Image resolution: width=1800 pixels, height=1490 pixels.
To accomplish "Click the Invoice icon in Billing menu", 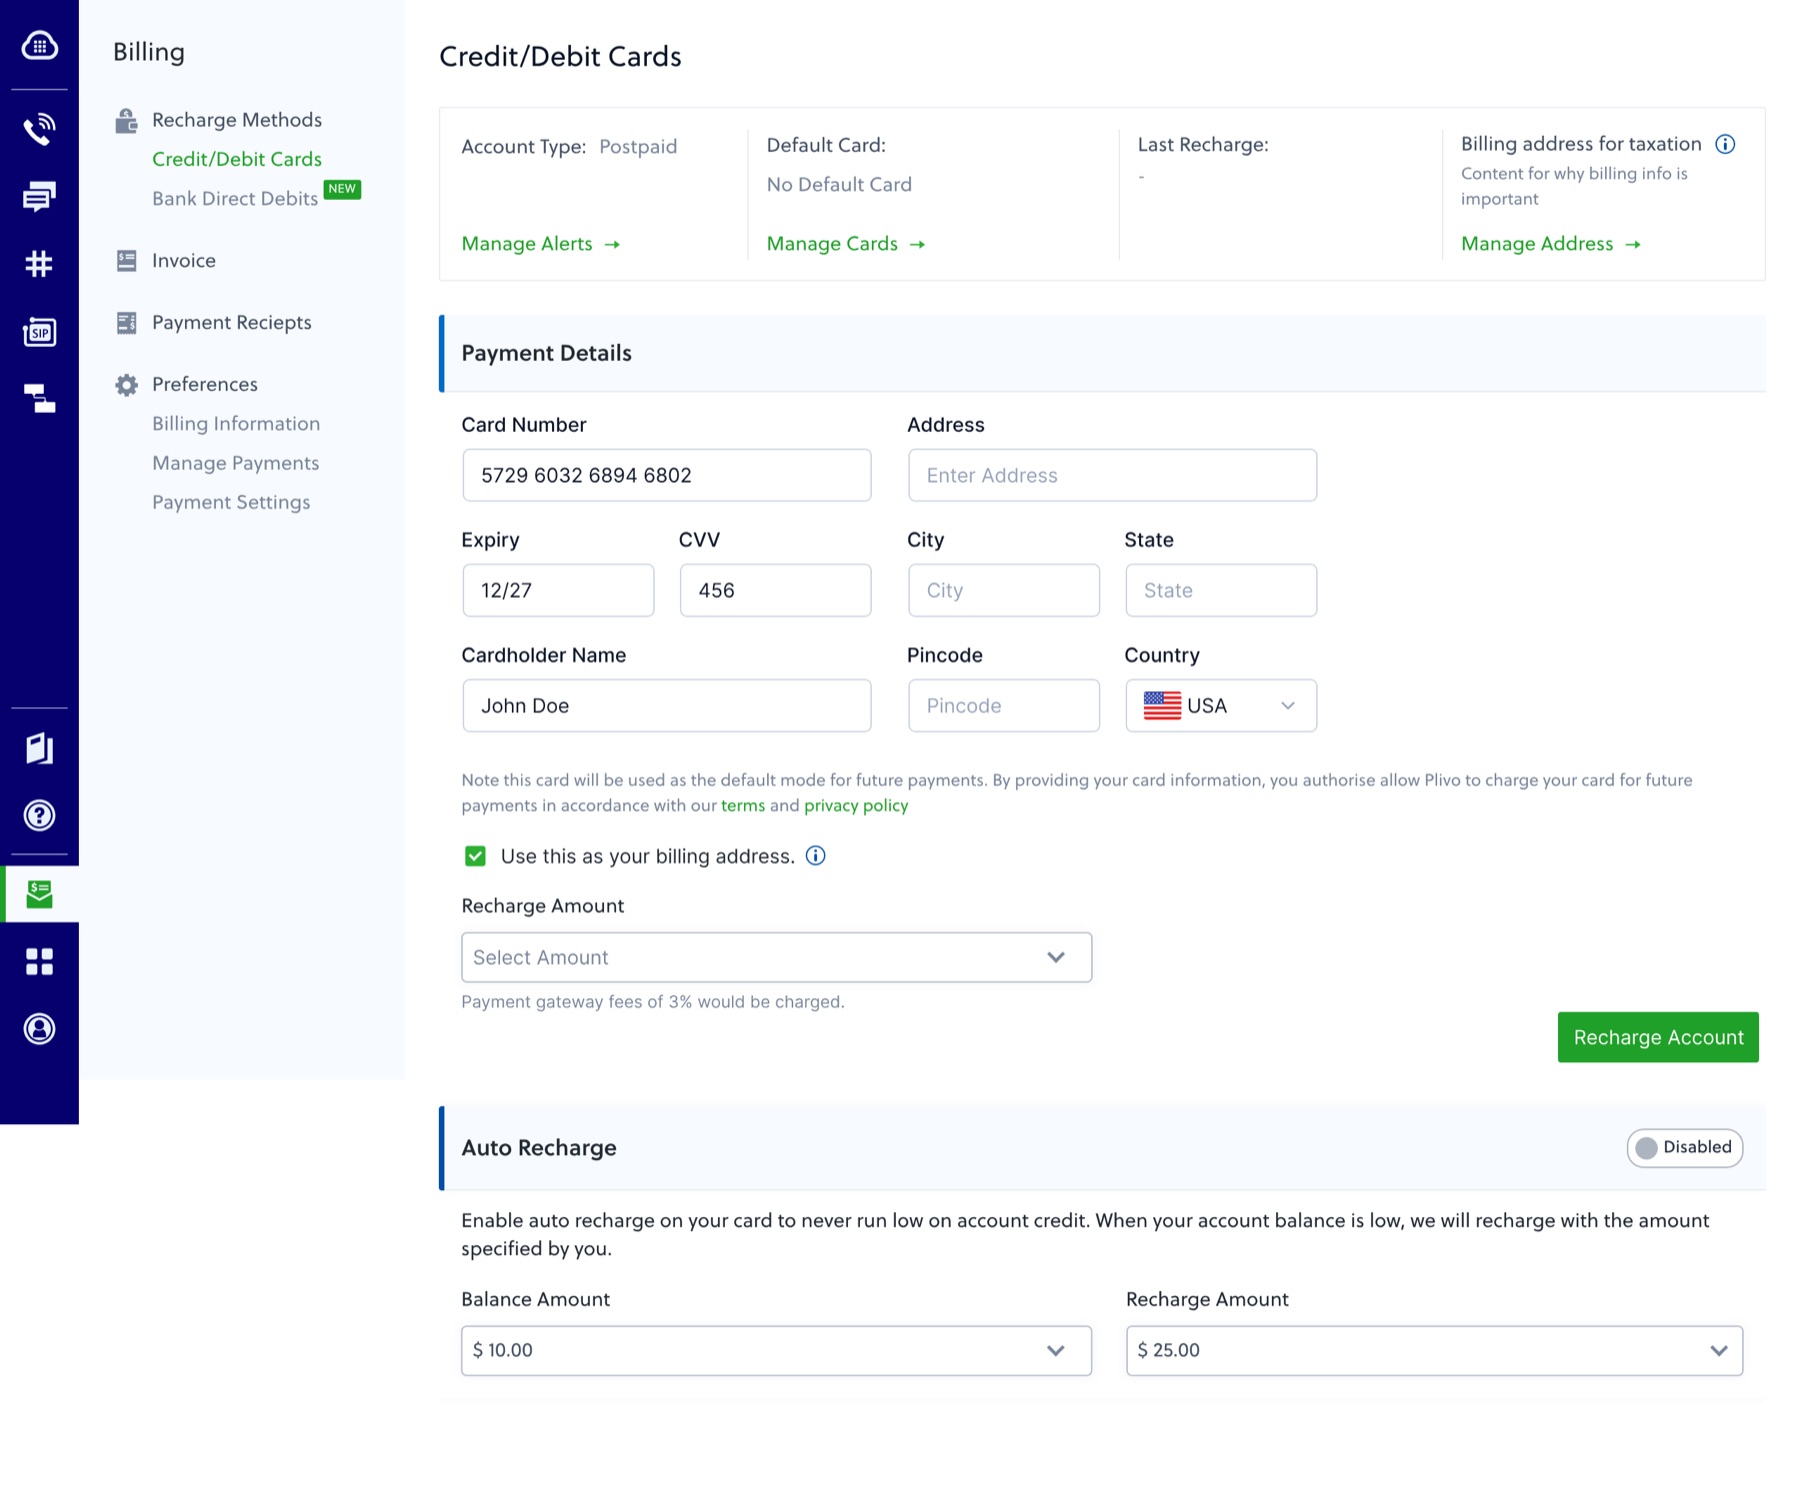I will [126, 261].
